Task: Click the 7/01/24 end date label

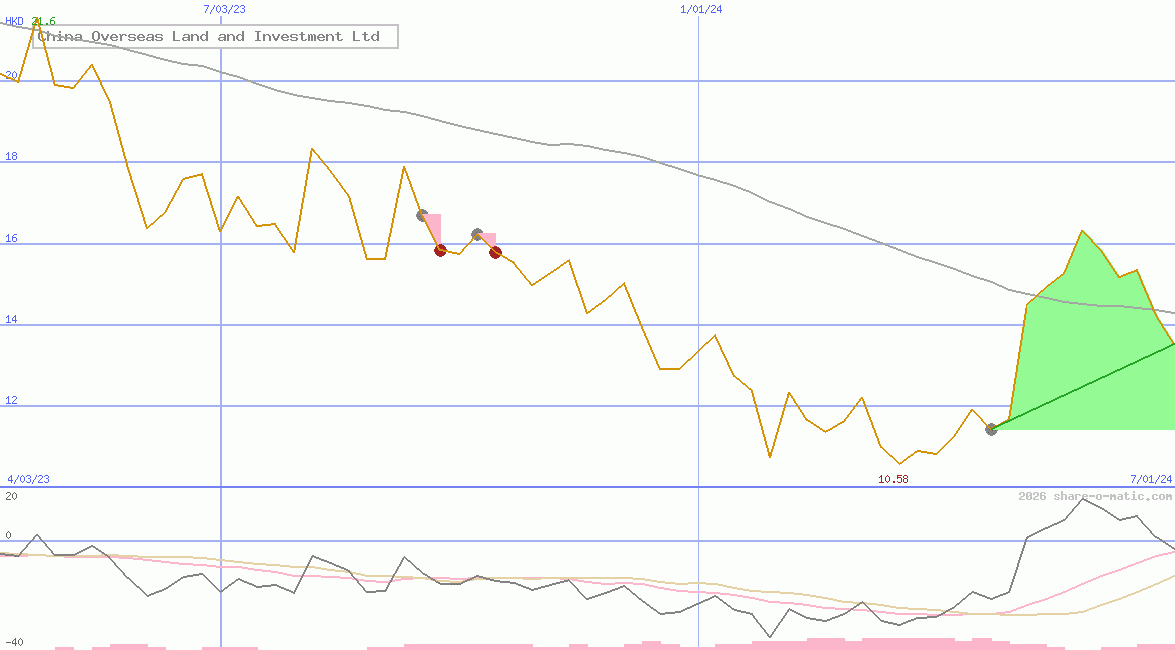Action: coord(1150,479)
